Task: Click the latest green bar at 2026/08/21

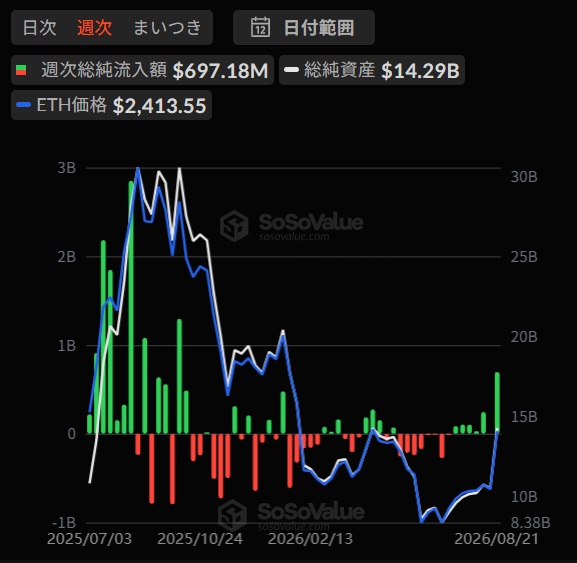Action: (497, 403)
